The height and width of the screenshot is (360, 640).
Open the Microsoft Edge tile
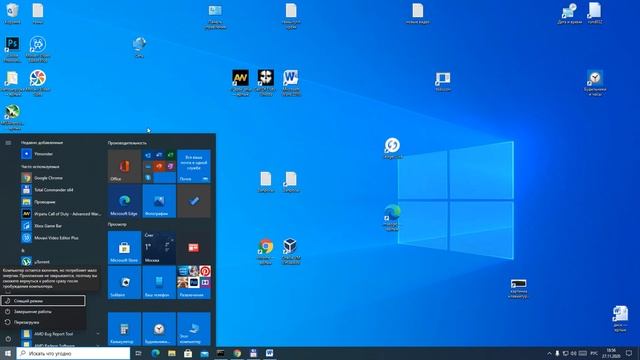click(124, 201)
